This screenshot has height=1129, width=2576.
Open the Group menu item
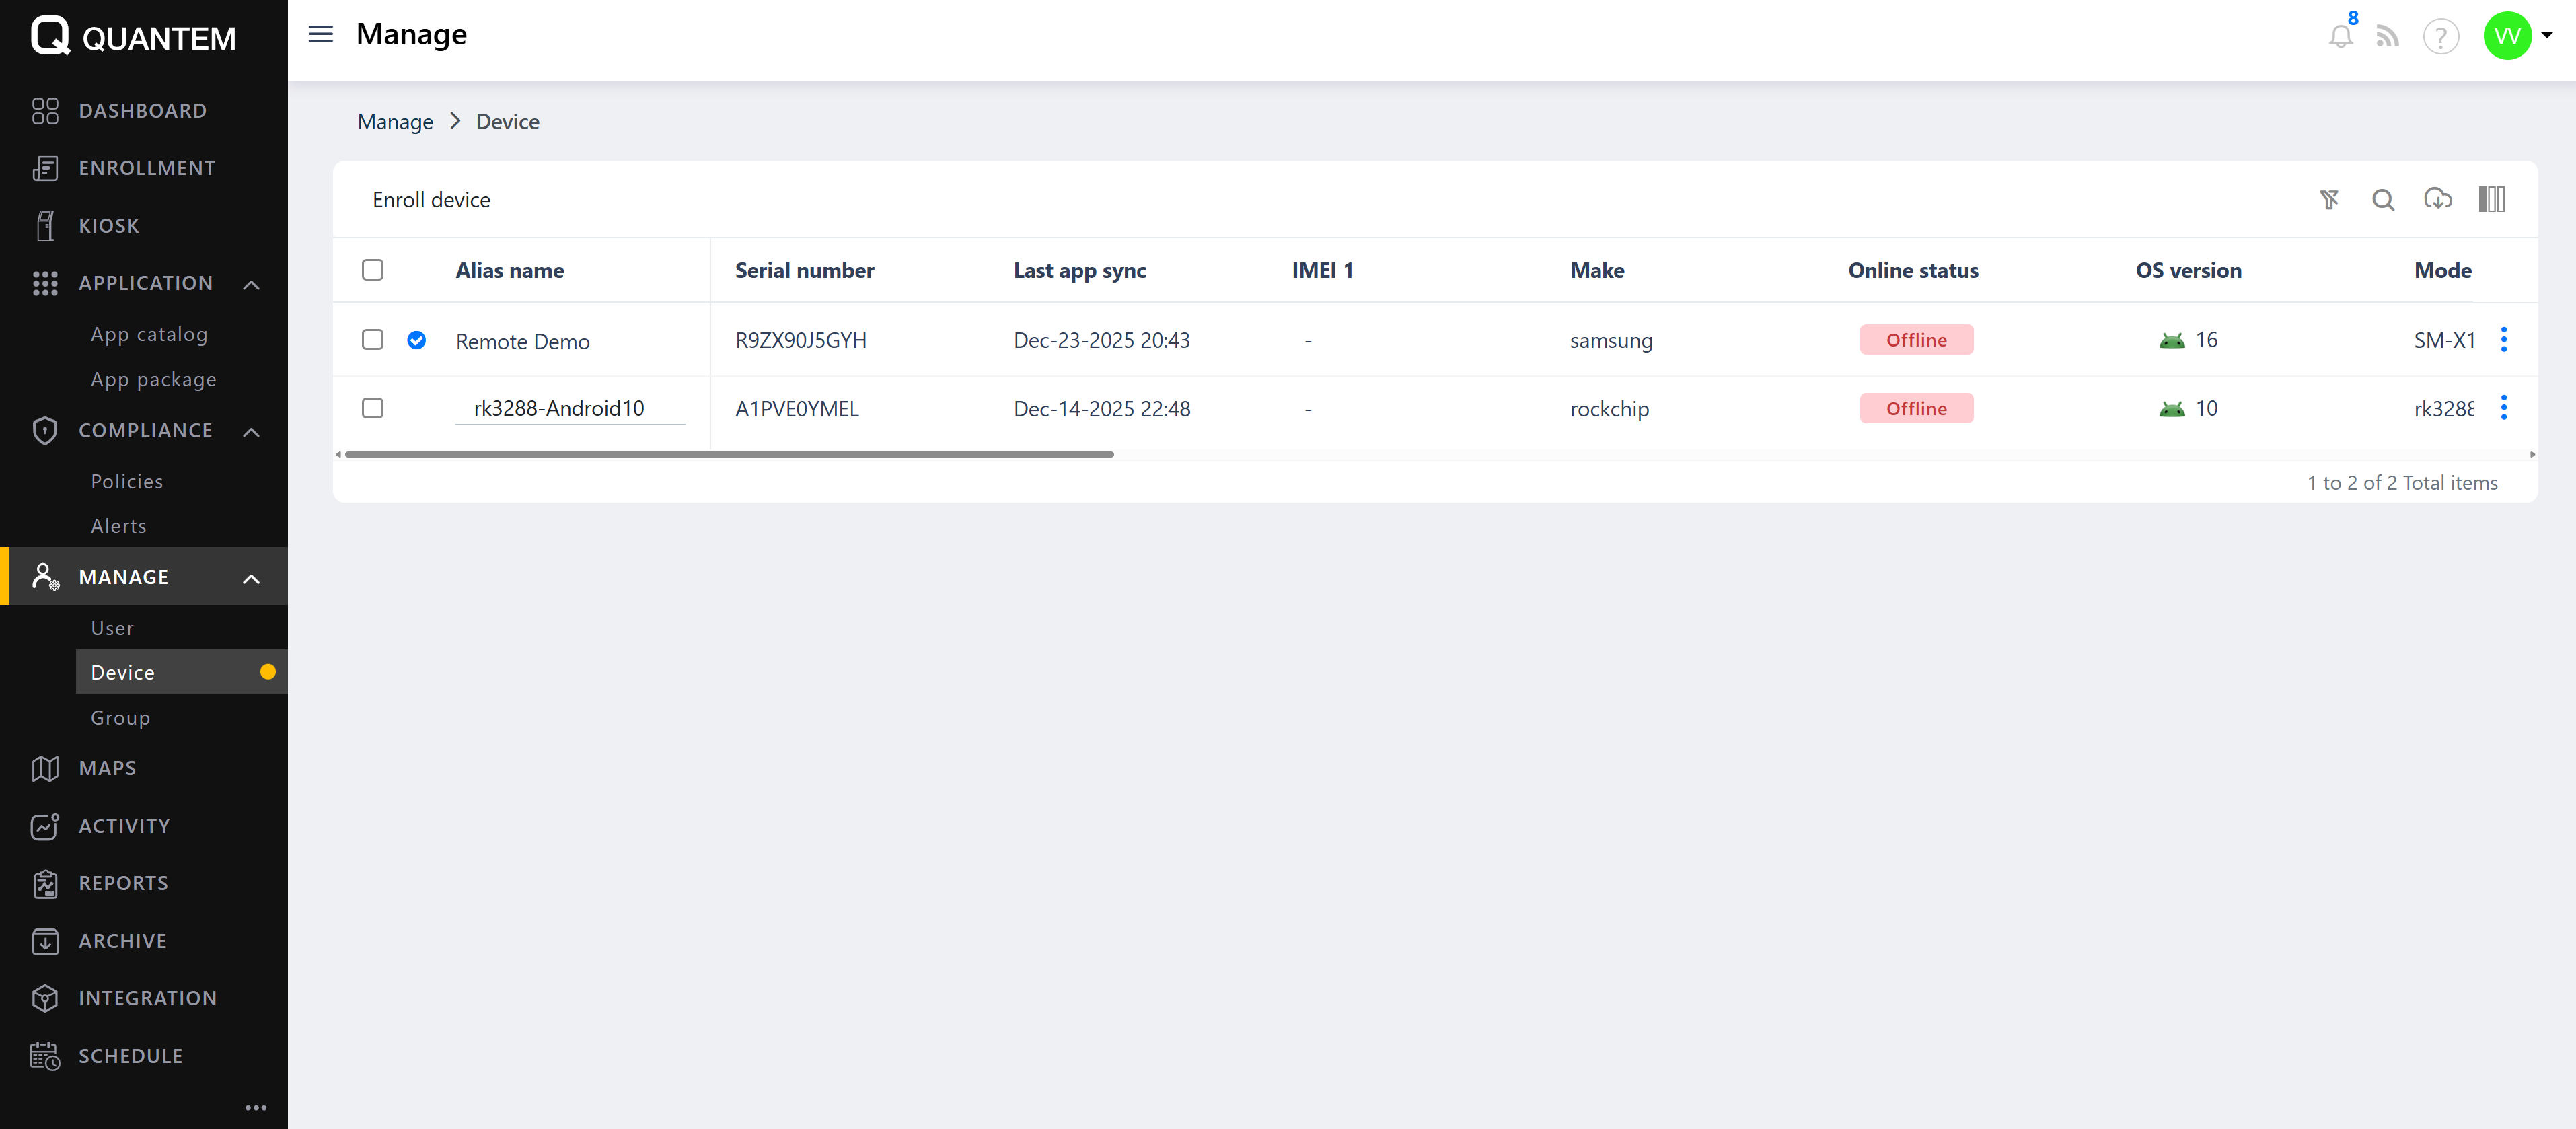[120, 718]
